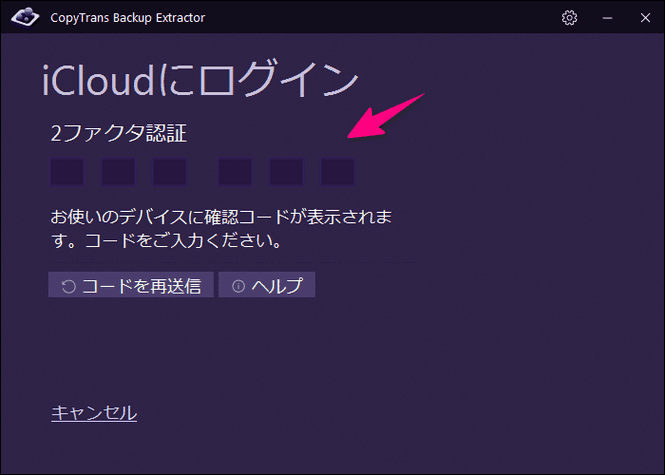Click the CopyTrans Backup Extractor title text
The image size is (665, 475).
point(128,18)
